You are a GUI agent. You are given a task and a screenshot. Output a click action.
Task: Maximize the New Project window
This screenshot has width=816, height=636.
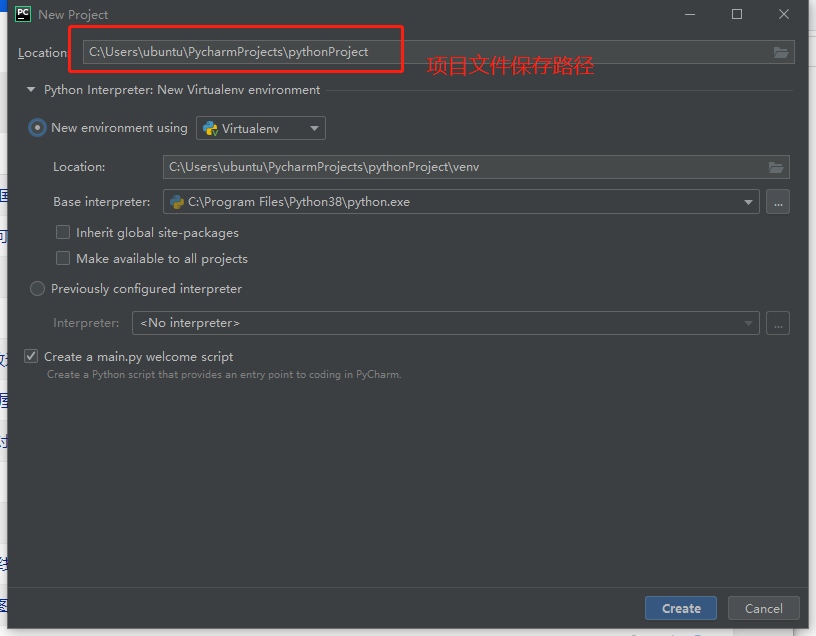737,14
